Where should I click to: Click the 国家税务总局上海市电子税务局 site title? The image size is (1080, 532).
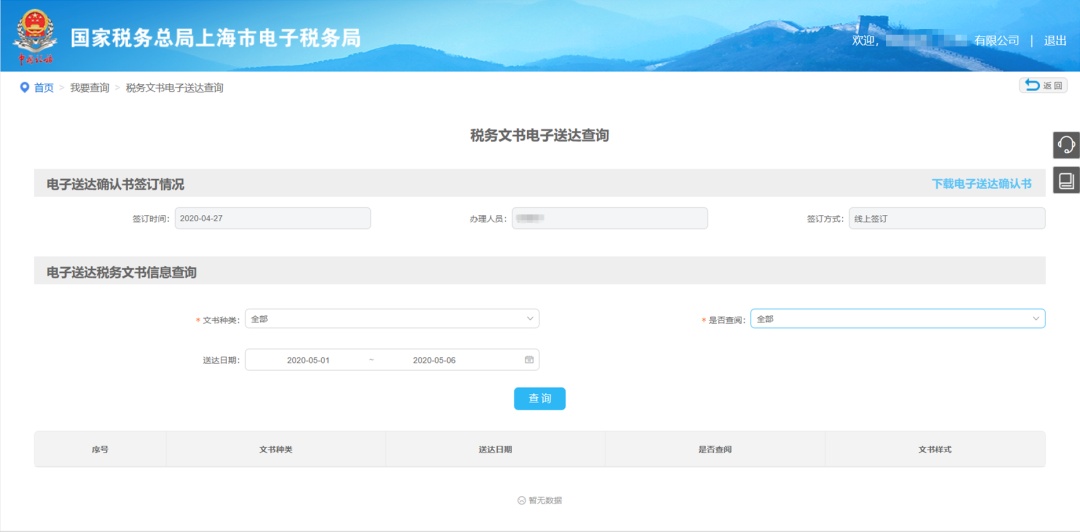(216, 38)
